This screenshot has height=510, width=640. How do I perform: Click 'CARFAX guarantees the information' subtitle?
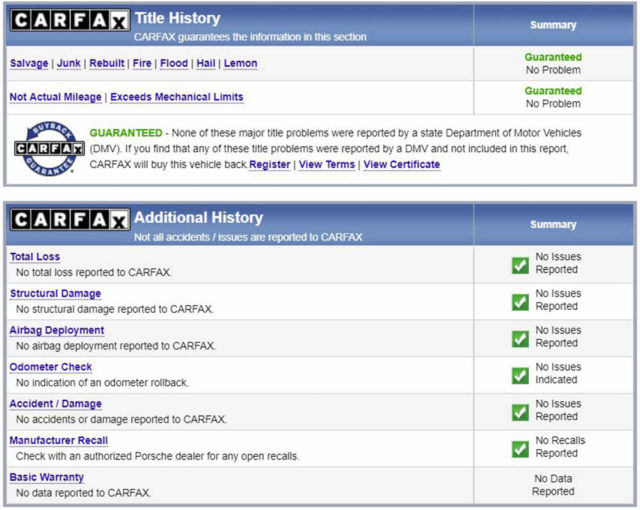pos(250,37)
